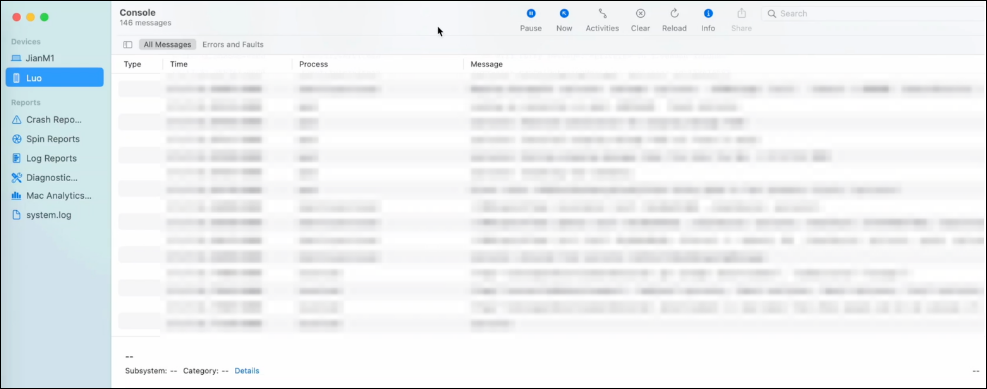Screen dimensions: 987x389
Task: Click the Spin Reports icon
Action: pyautogui.click(x=16, y=139)
